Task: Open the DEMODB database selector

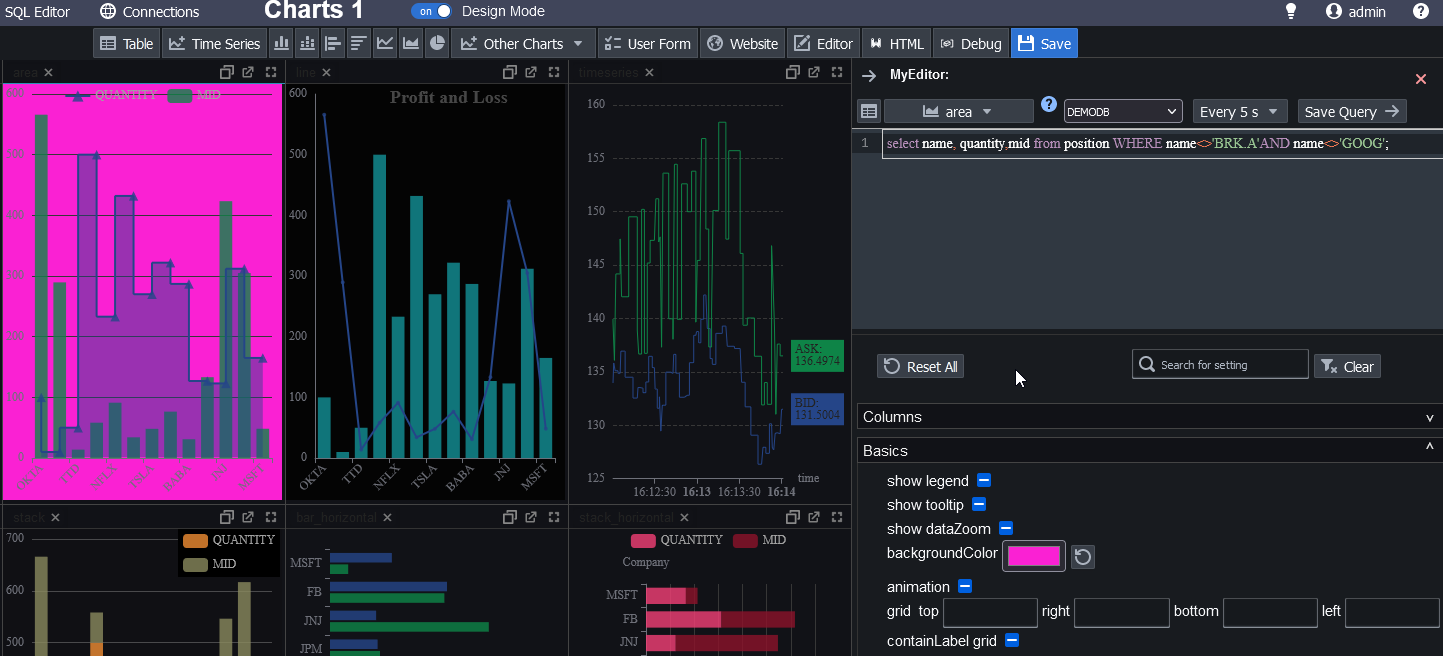Action: click(x=1123, y=111)
